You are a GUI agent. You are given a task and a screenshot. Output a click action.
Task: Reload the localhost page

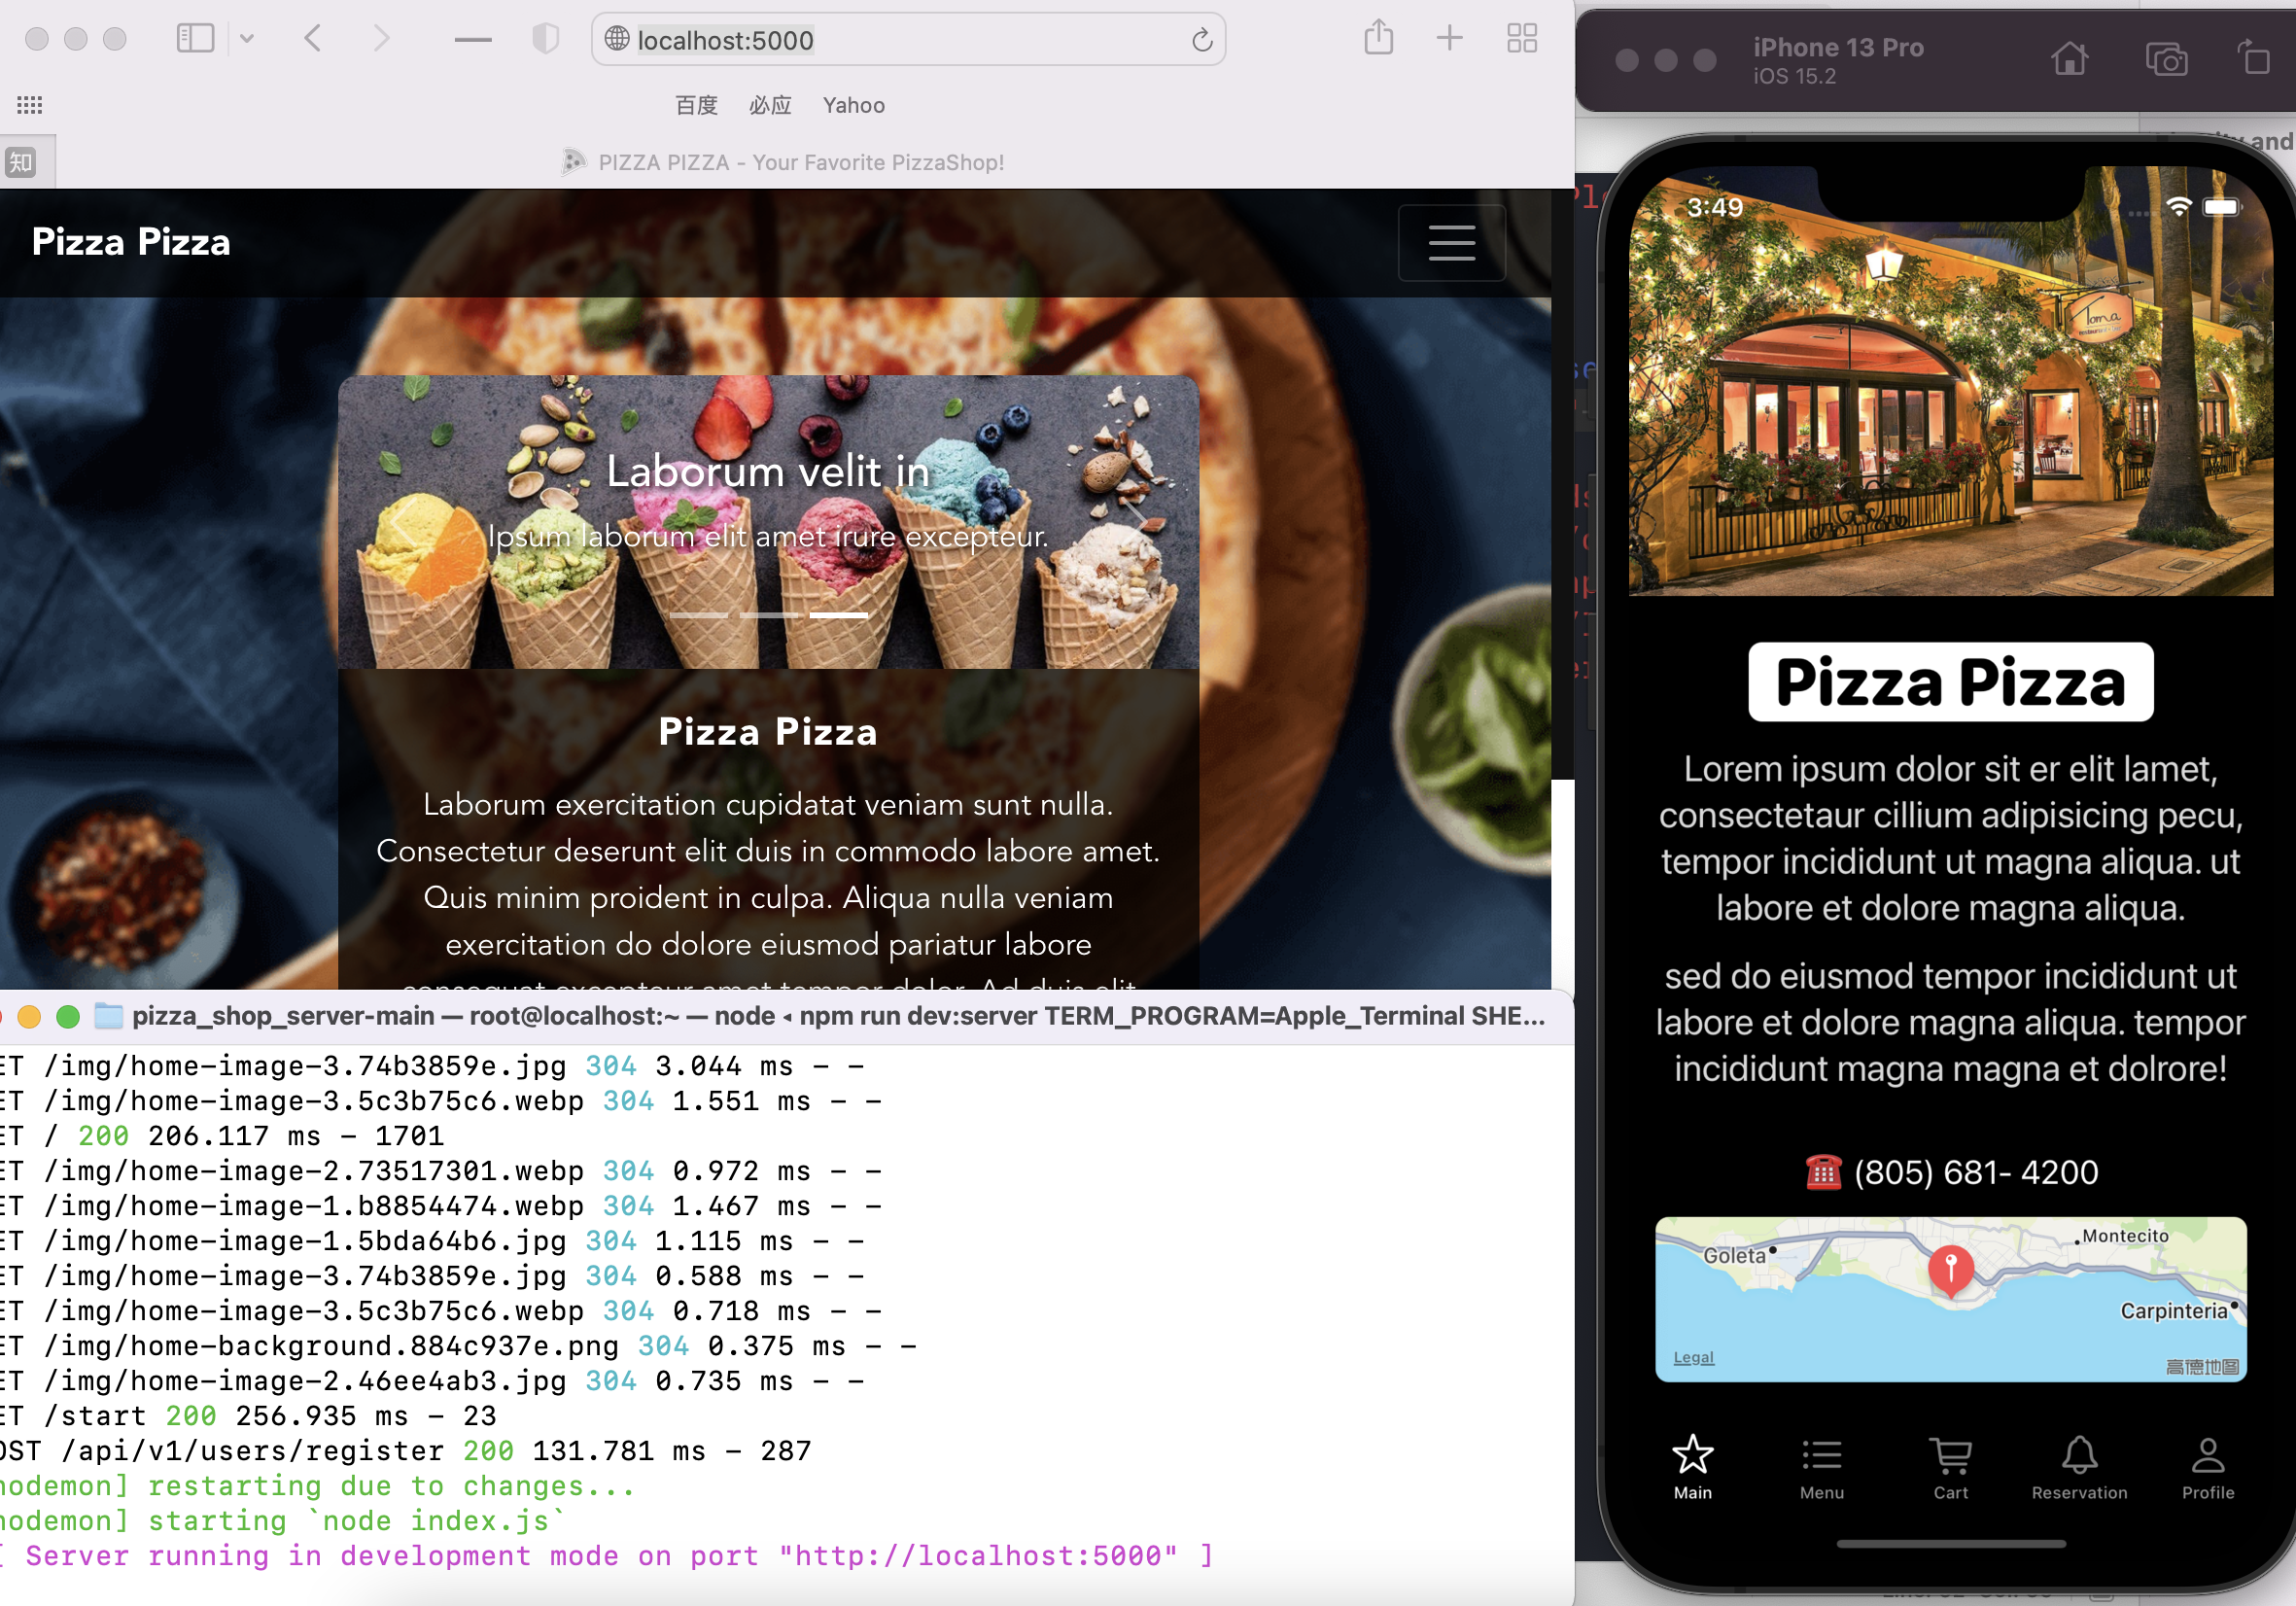(1202, 40)
